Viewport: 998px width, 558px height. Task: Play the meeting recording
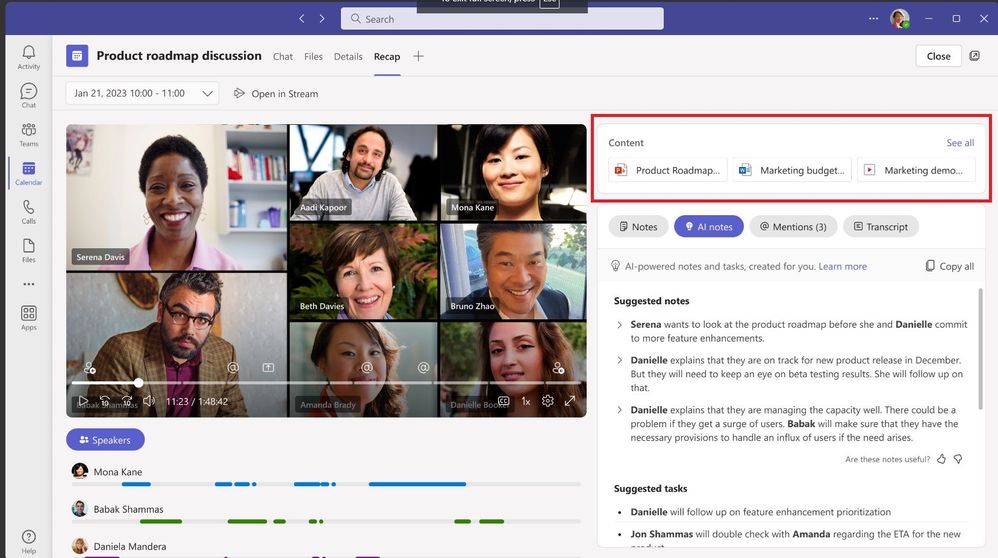(x=83, y=401)
